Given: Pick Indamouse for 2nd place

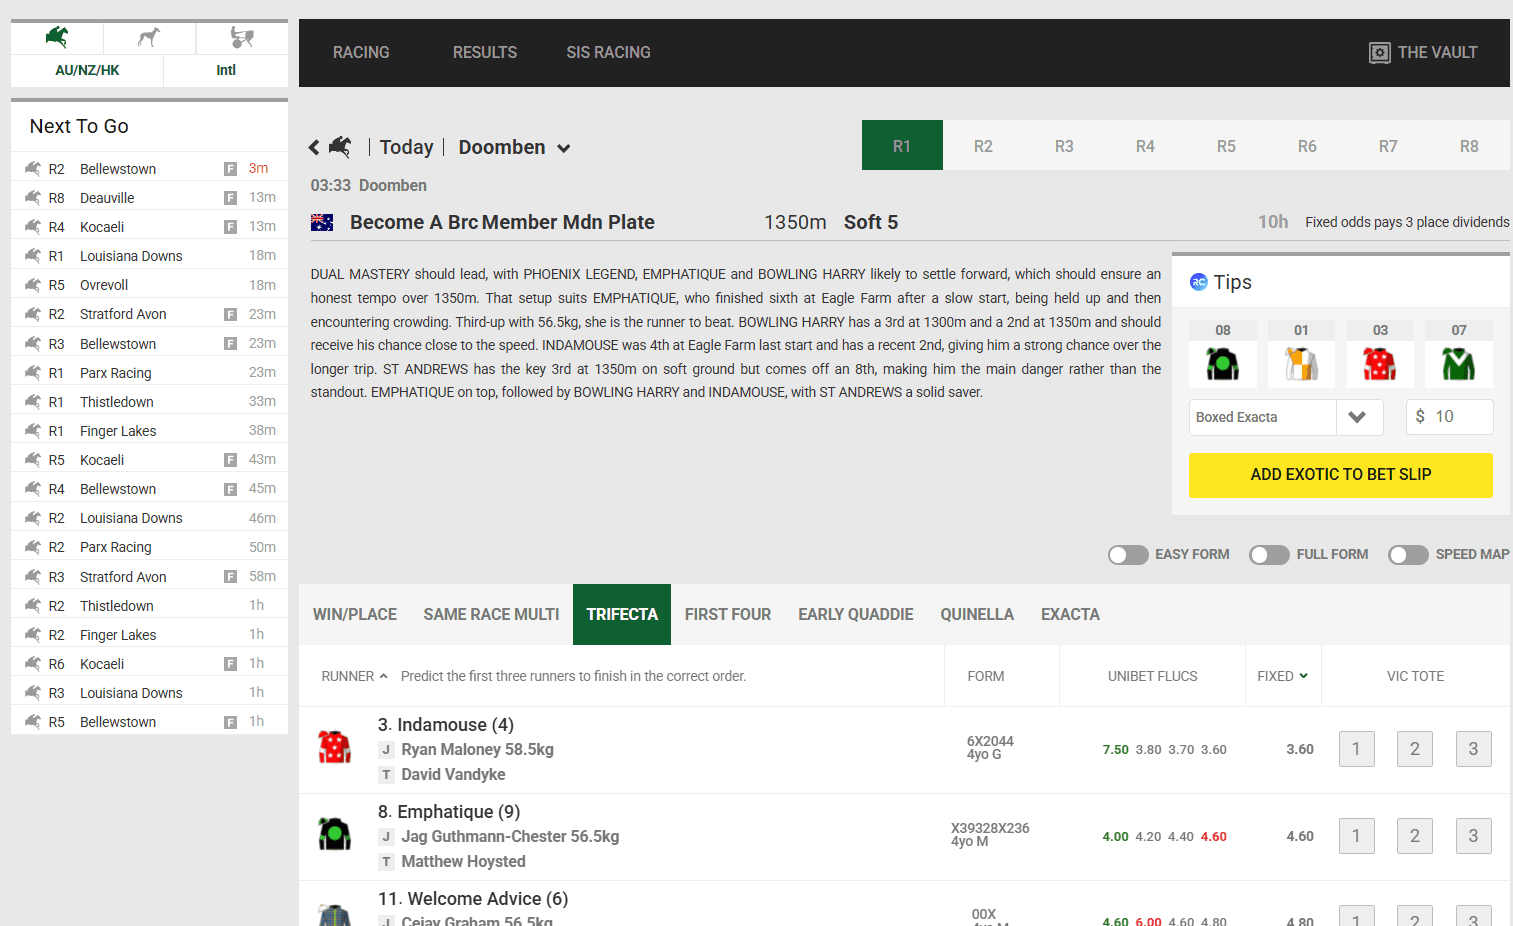Looking at the screenshot, I should (1415, 749).
